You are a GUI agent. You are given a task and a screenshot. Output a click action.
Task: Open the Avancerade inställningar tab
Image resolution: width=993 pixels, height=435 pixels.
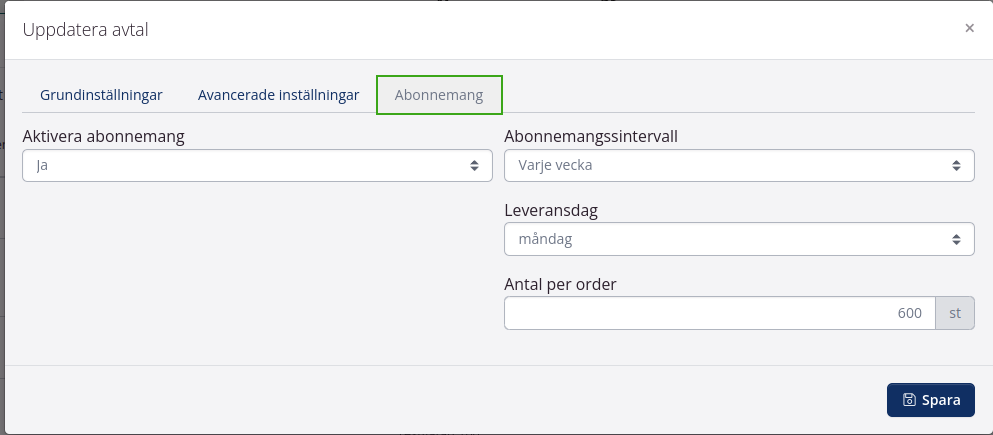point(278,95)
